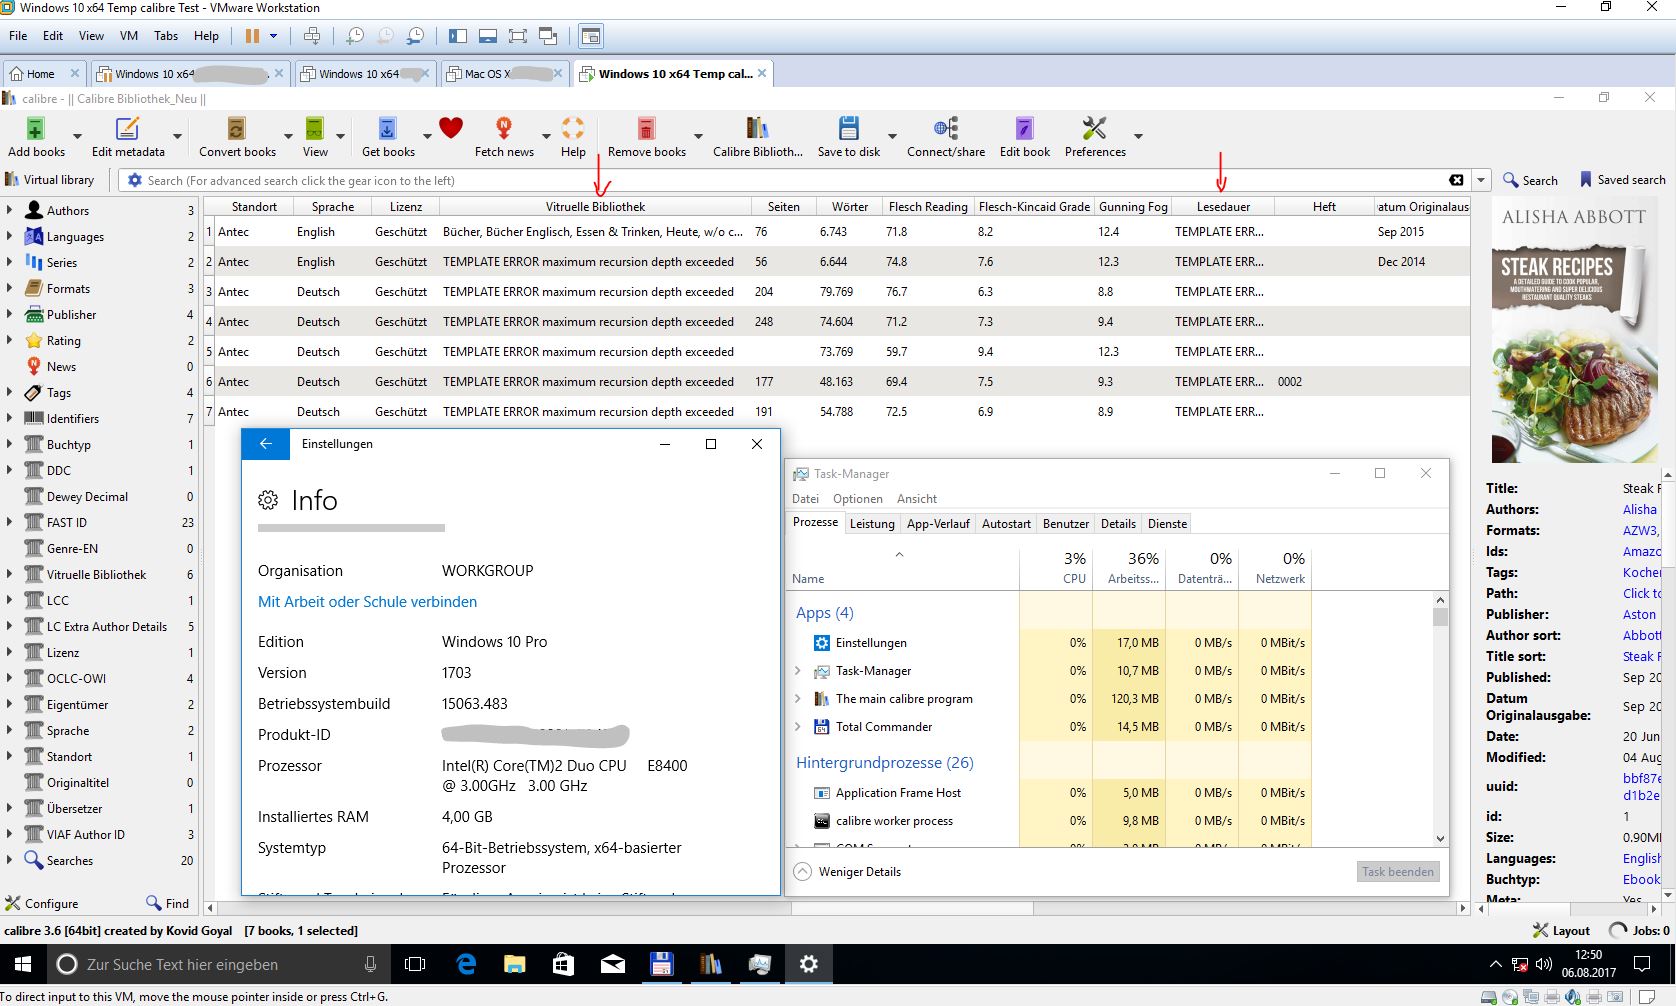Image resolution: width=1676 pixels, height=1006 pixels.
Task: Expand the Authors tree category
Action: point(9,210)
